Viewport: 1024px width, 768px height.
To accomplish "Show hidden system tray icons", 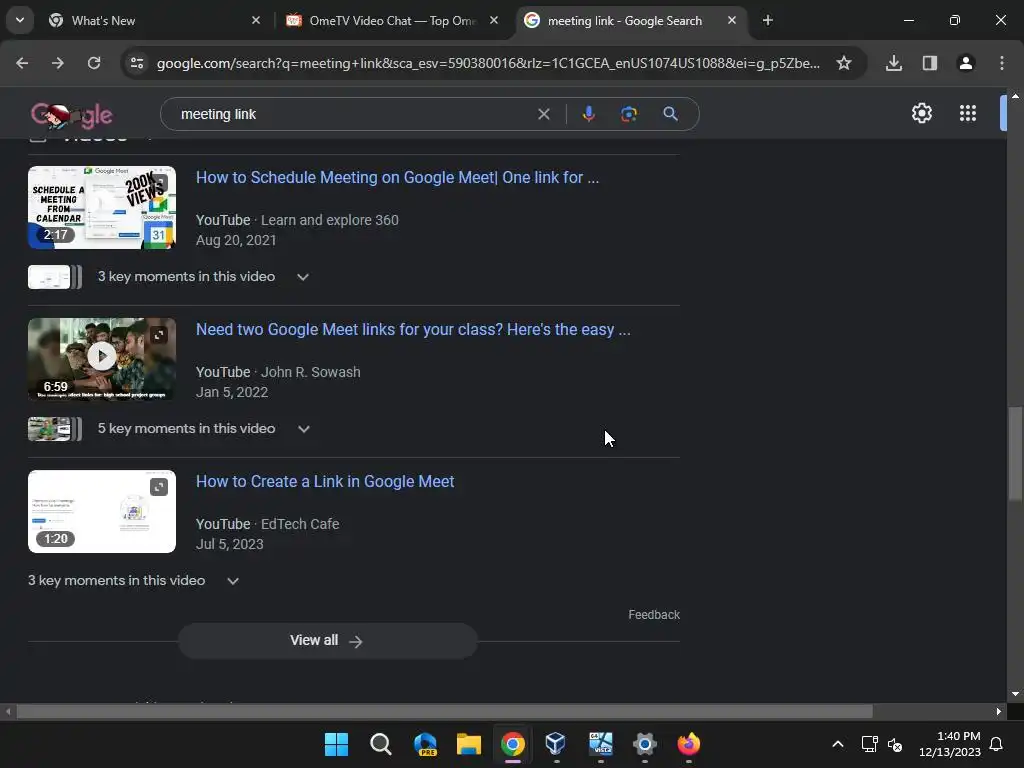I will click(838, 744).
